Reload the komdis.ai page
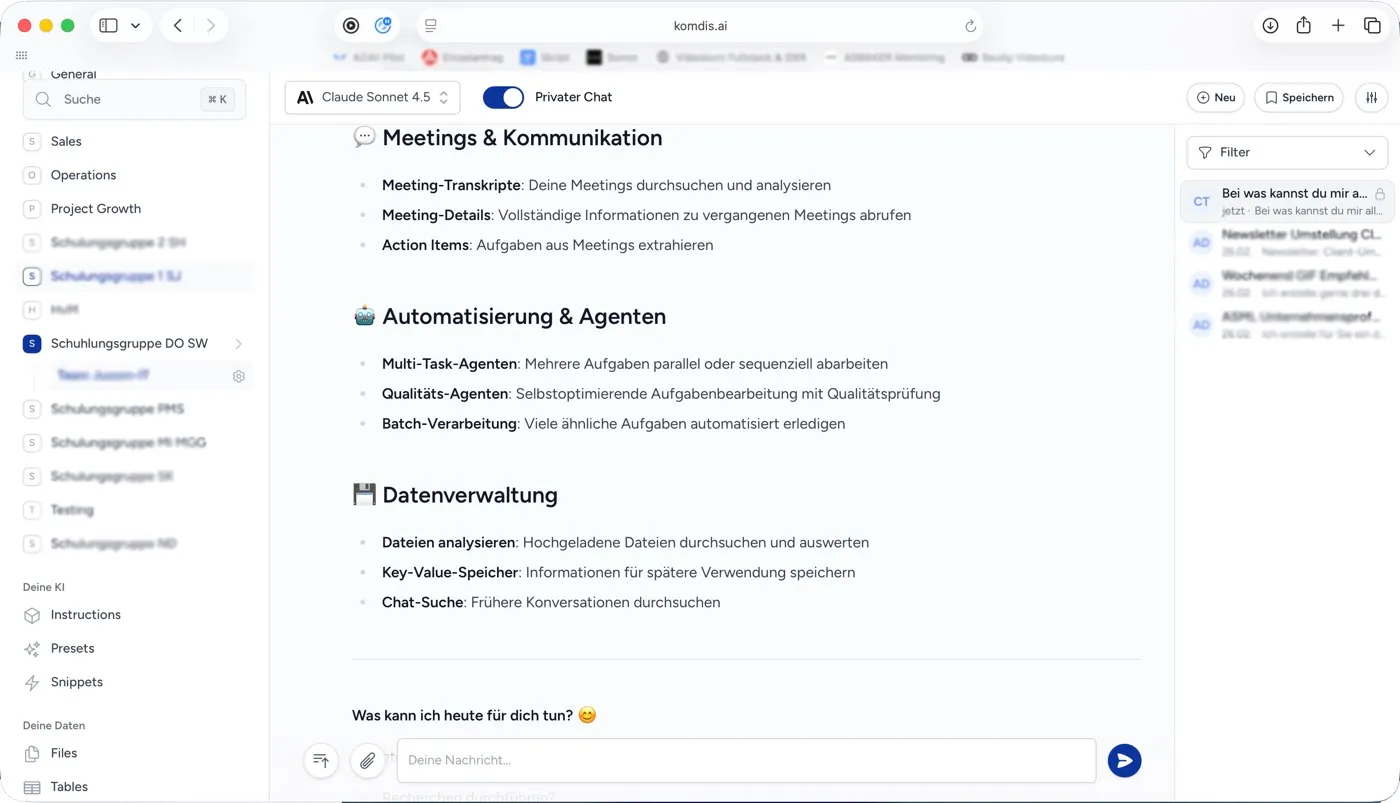 970,26
